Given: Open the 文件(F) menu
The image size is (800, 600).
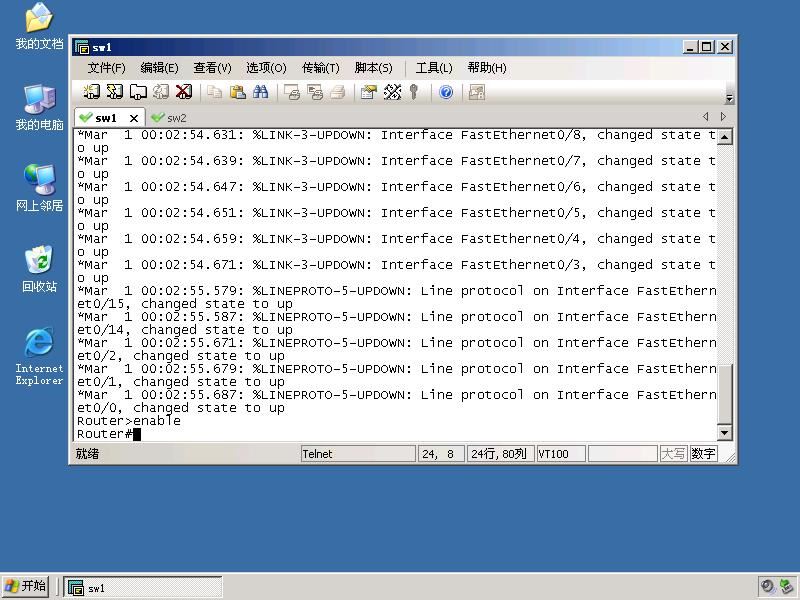Looking at the screenshot, I should (x=106, y=68).
